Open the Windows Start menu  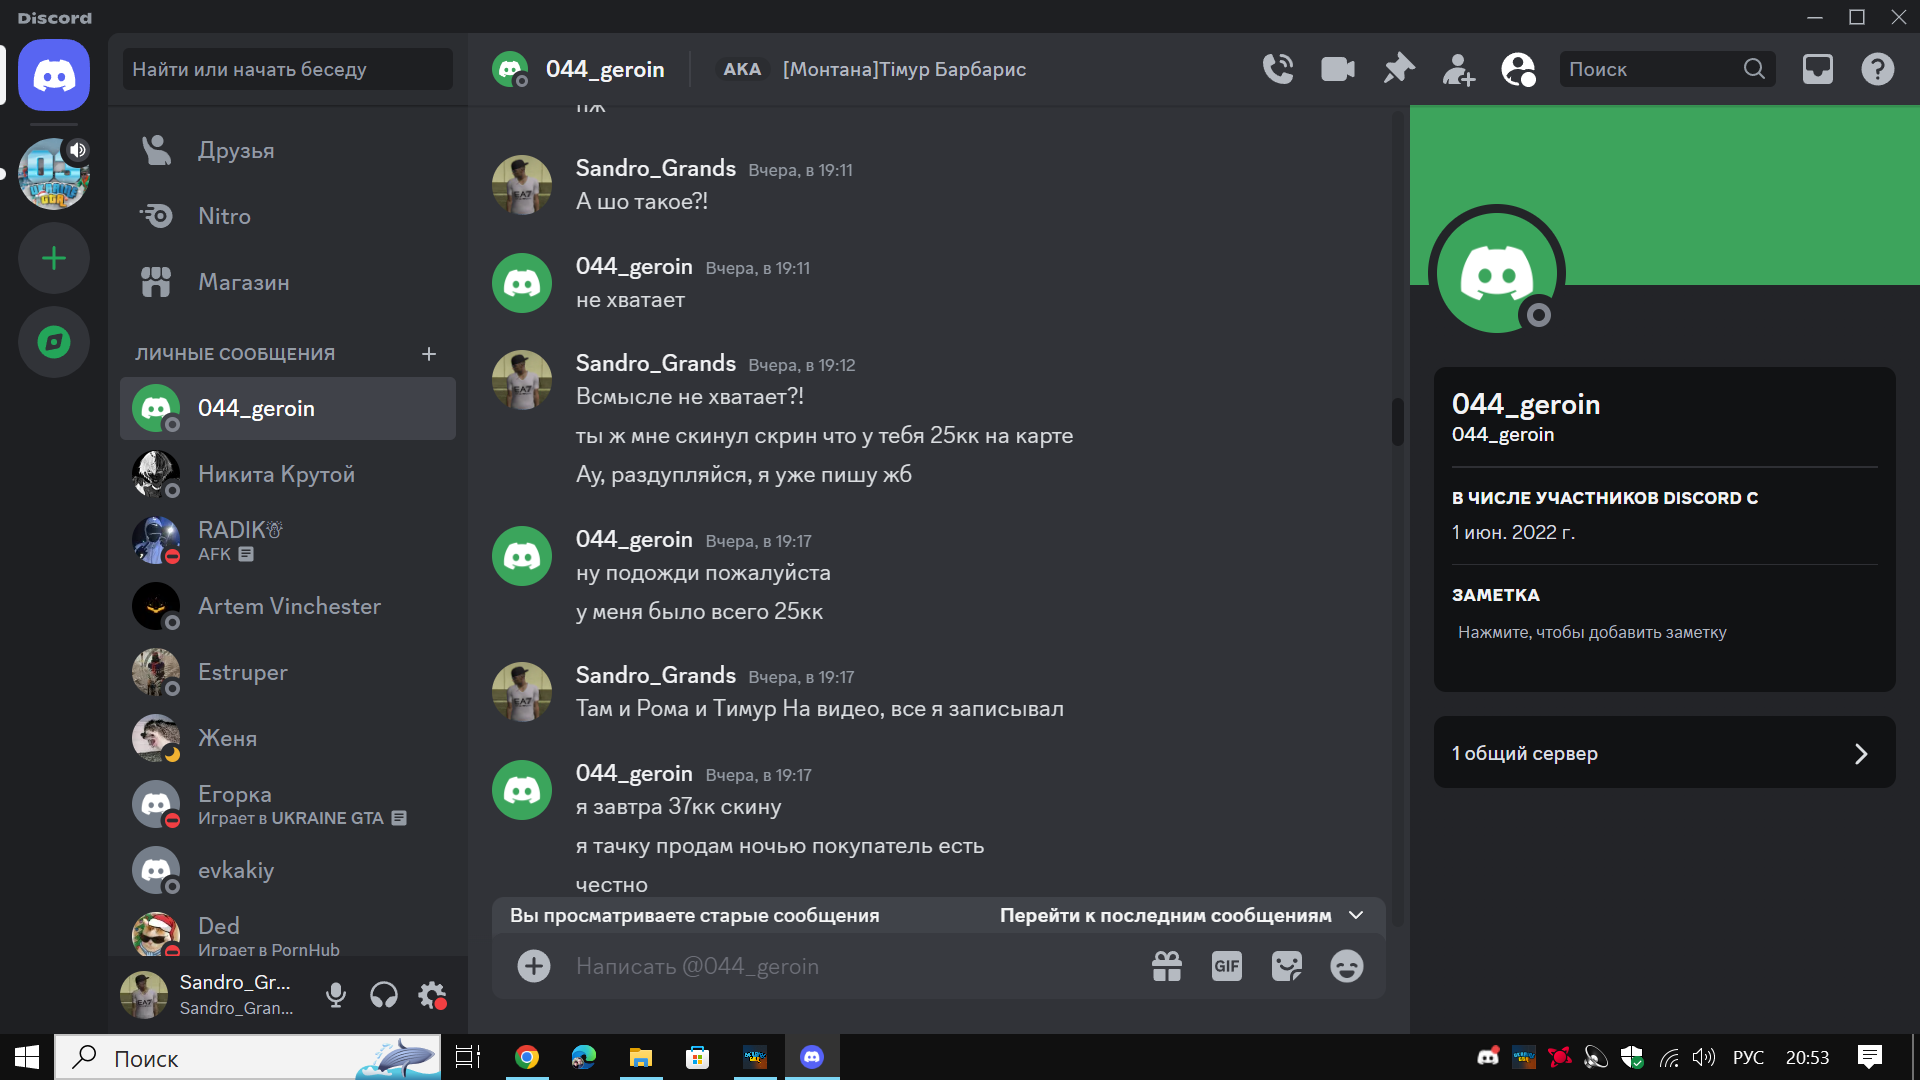(x=27, y=1057)
